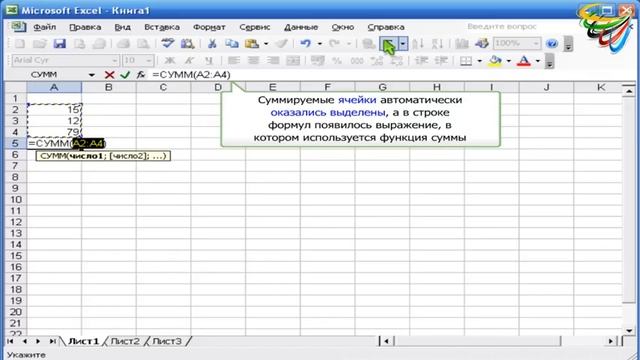Expand the Paste options dropdown arrow

click(266, 44)
